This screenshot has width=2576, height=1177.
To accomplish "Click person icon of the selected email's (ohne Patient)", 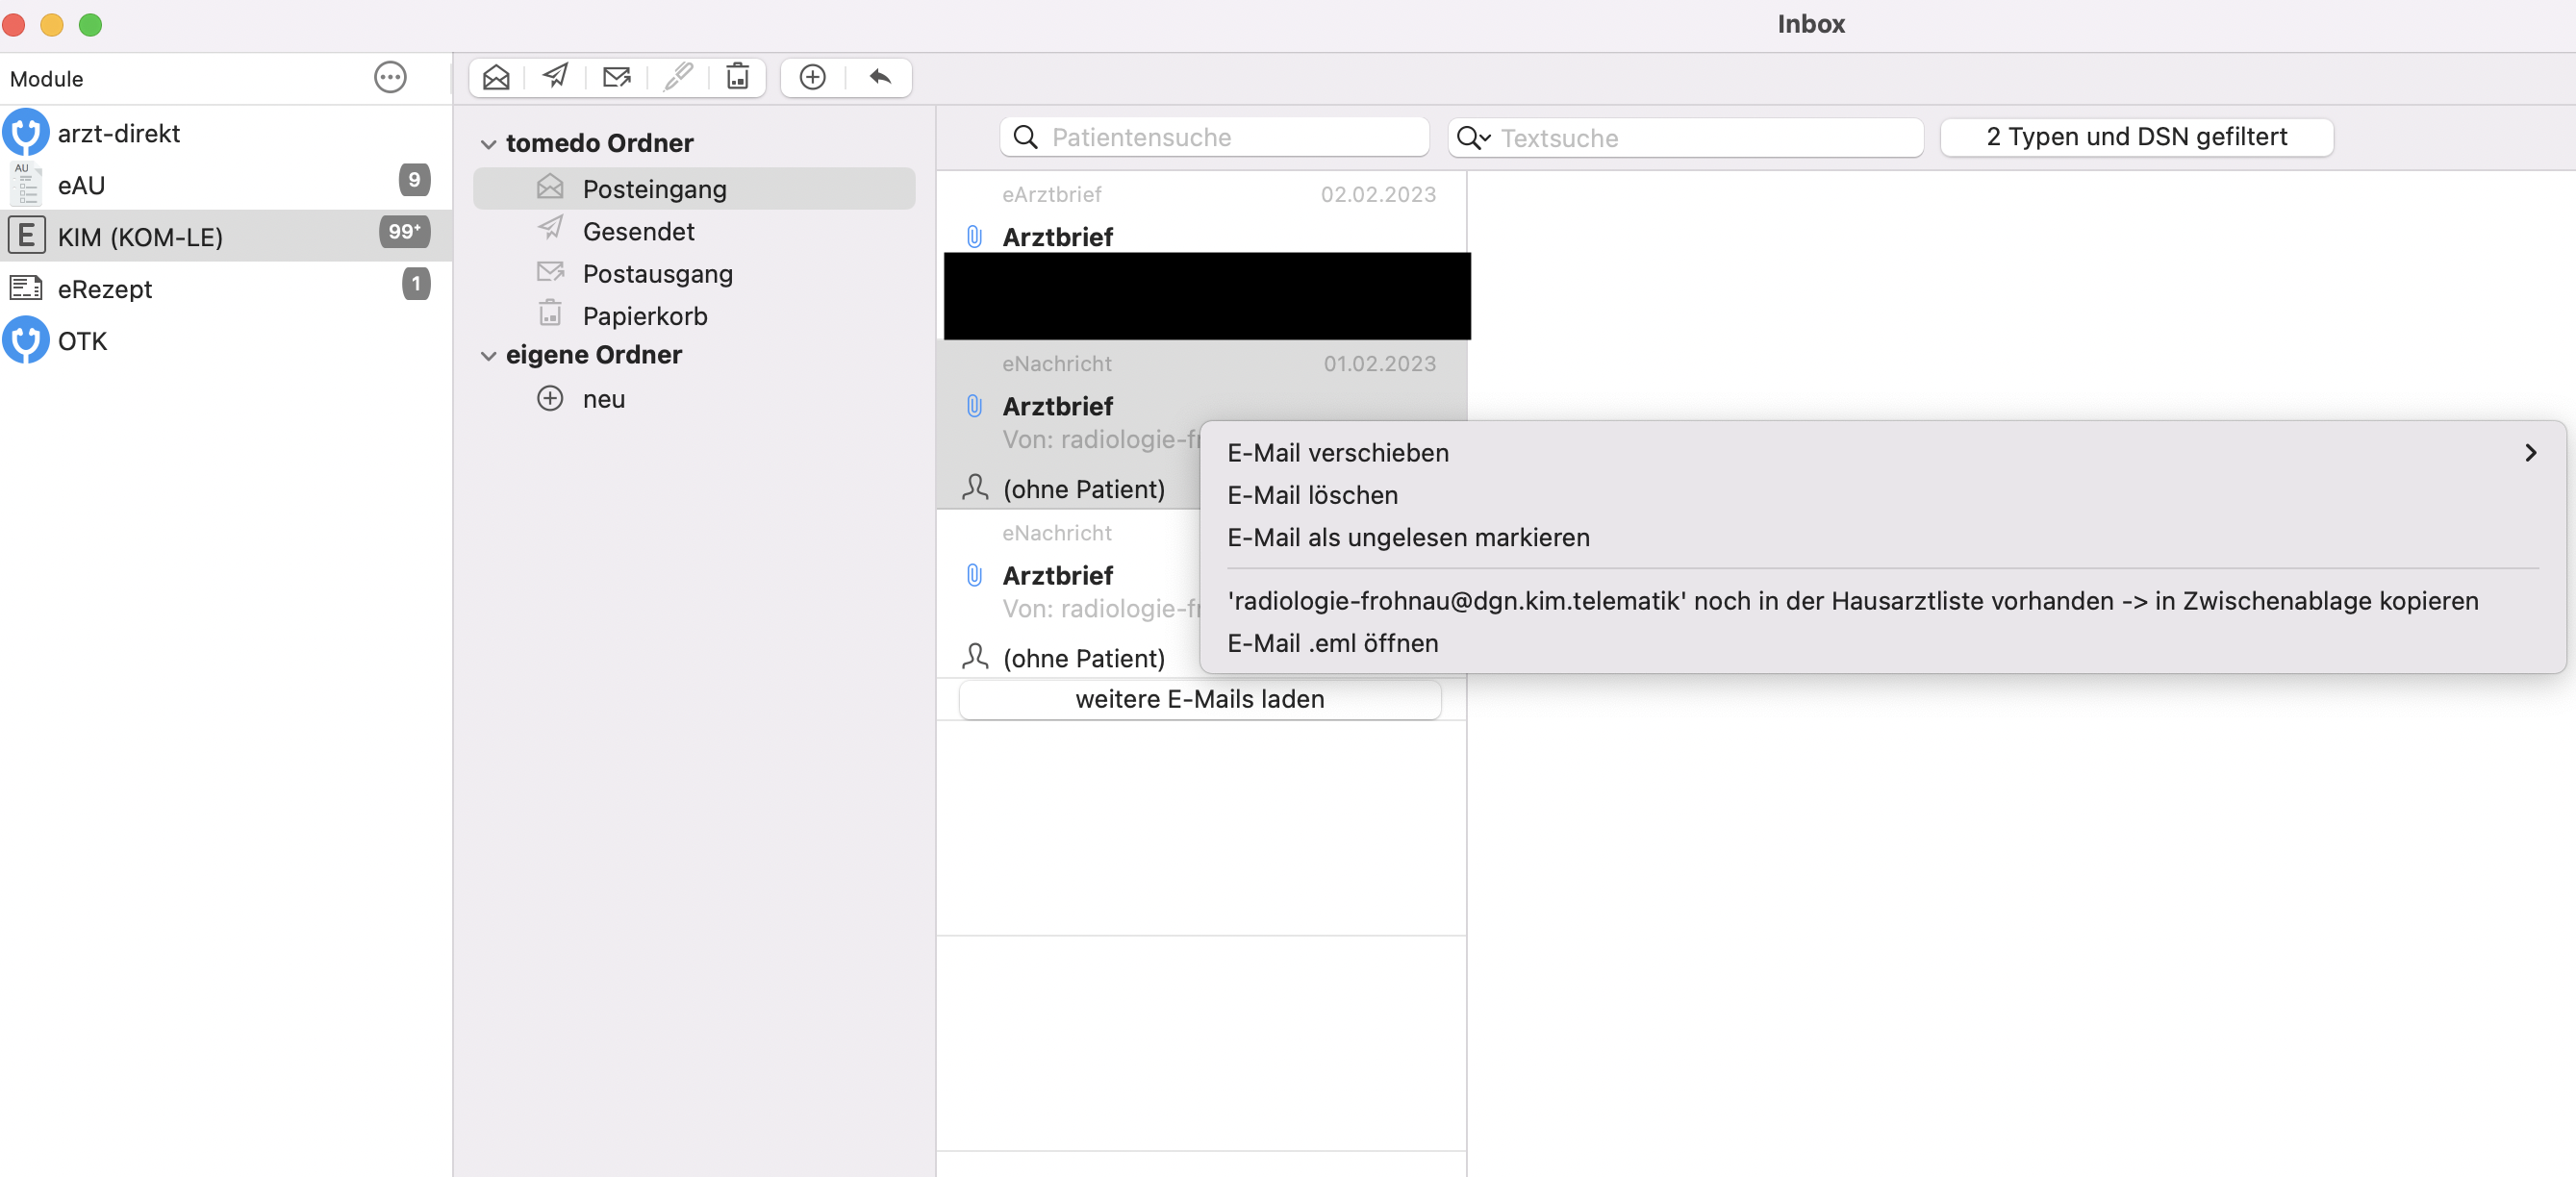I will (974, 488).
